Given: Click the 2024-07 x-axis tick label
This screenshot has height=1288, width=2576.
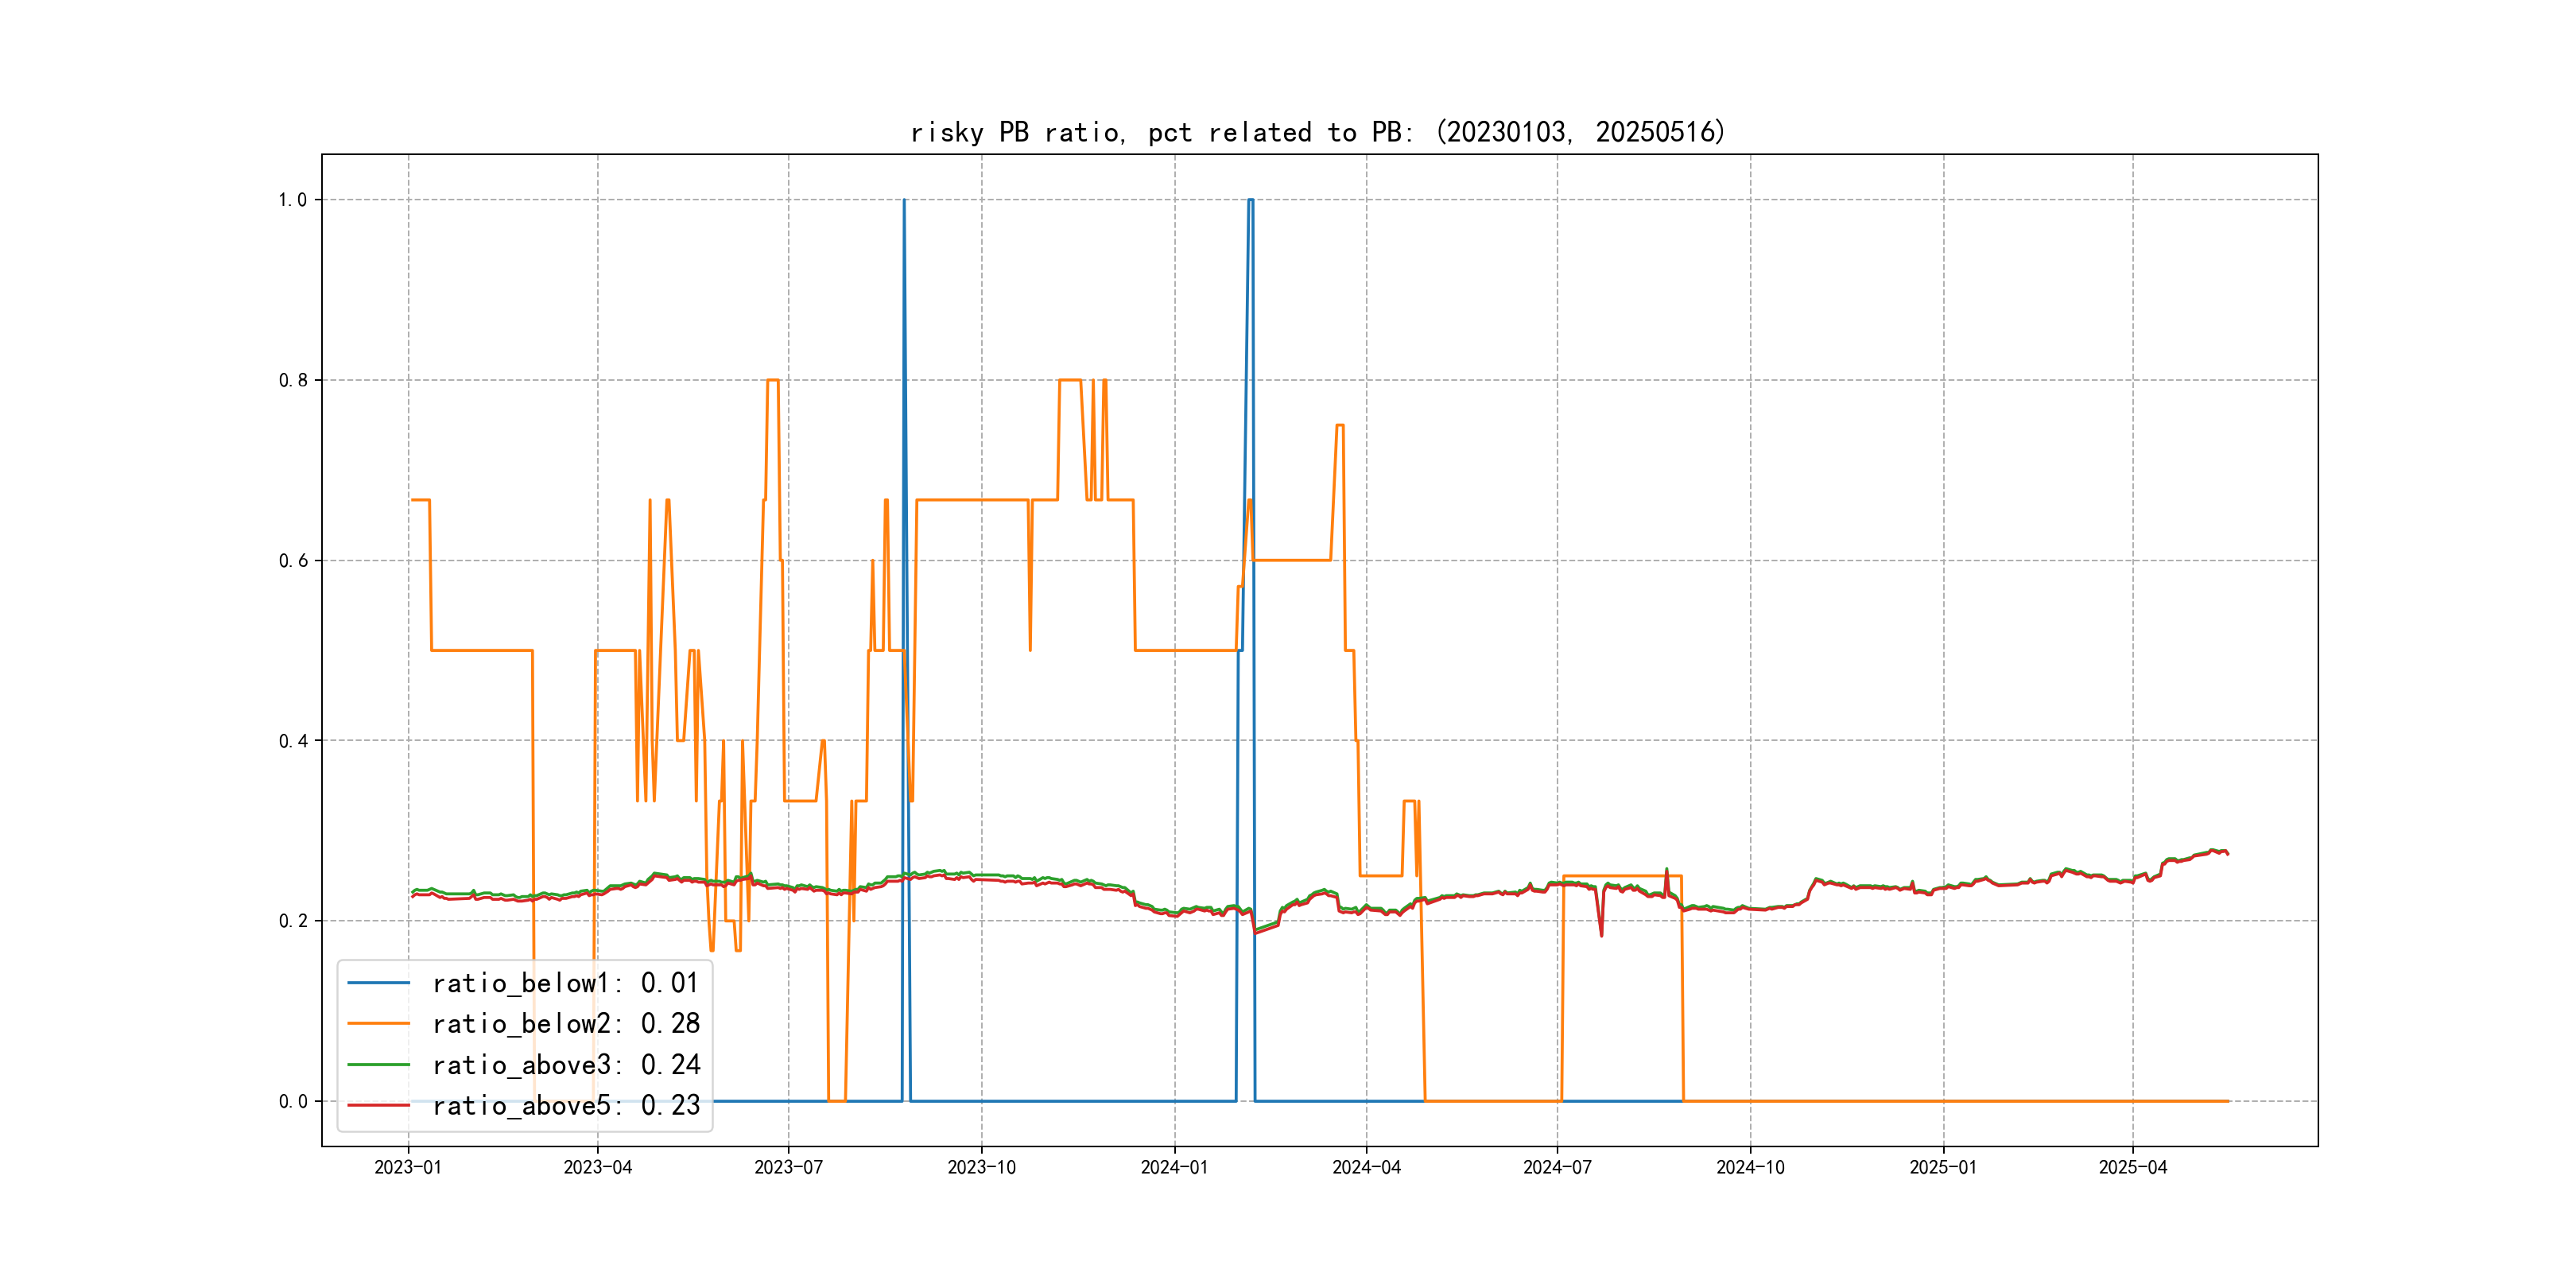Looking at the screenshot, I should pos(1557,1168).
